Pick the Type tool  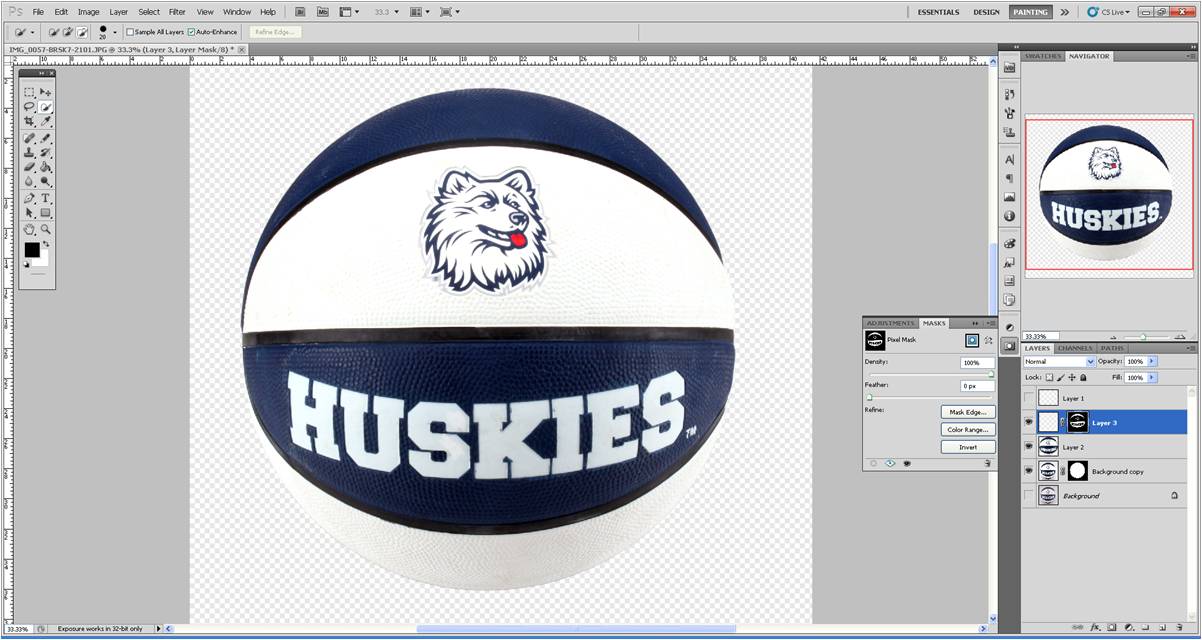(x=46, y=198)
